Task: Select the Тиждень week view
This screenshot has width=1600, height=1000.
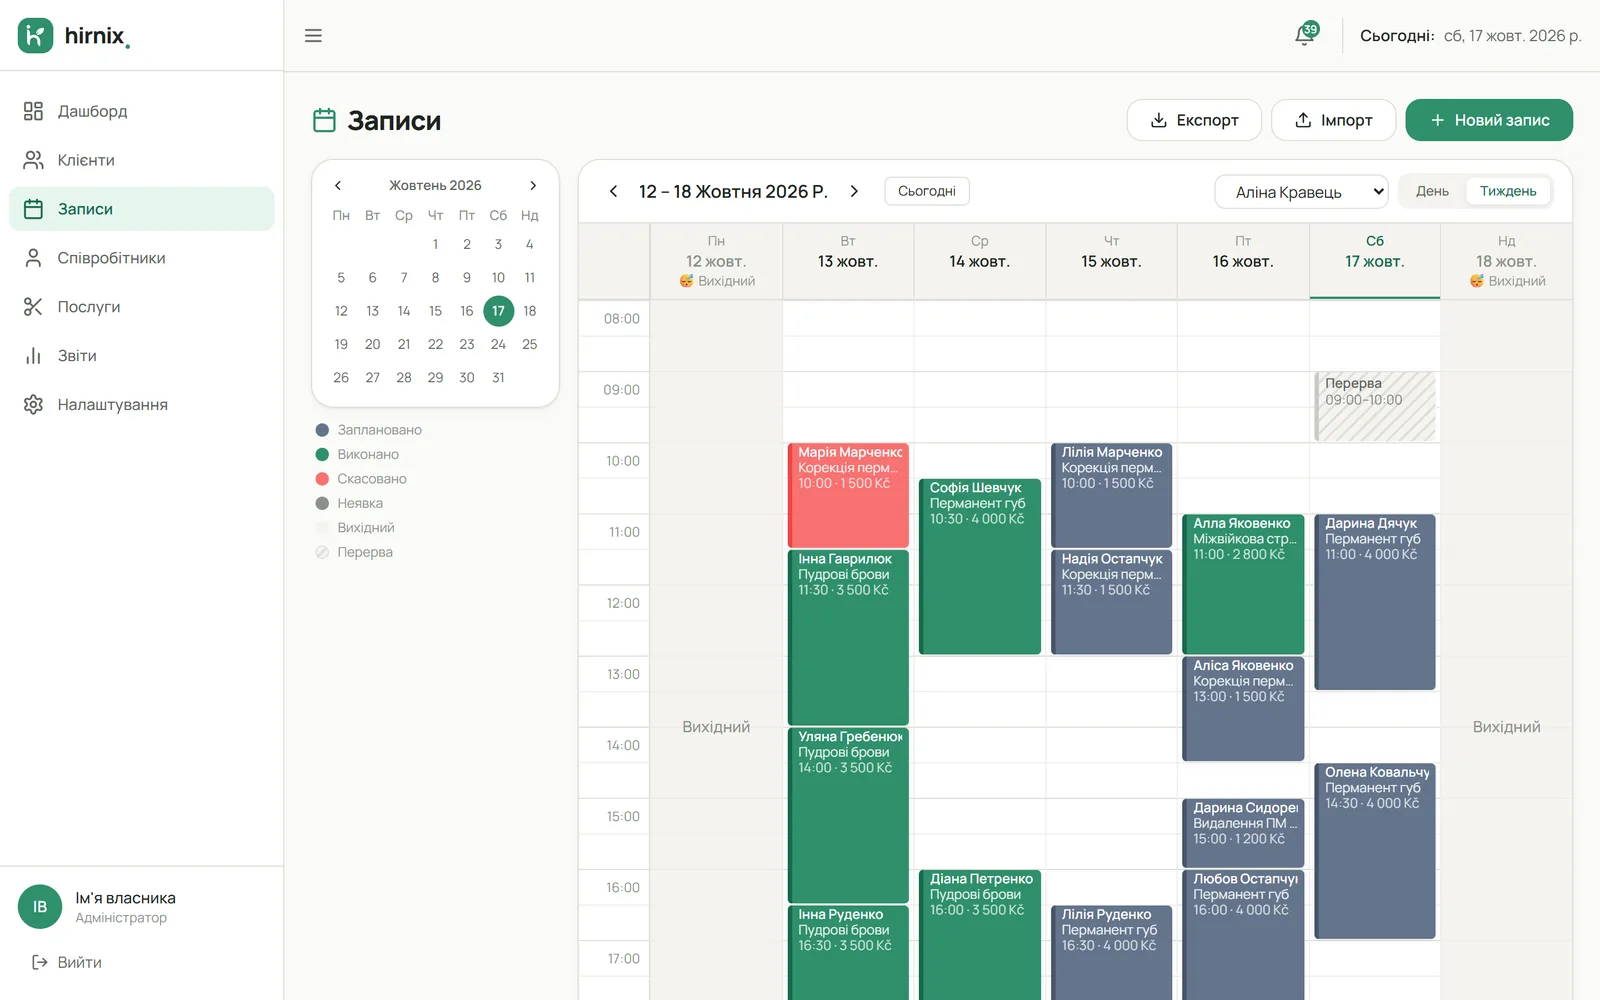Action: tap(1508, 191)
